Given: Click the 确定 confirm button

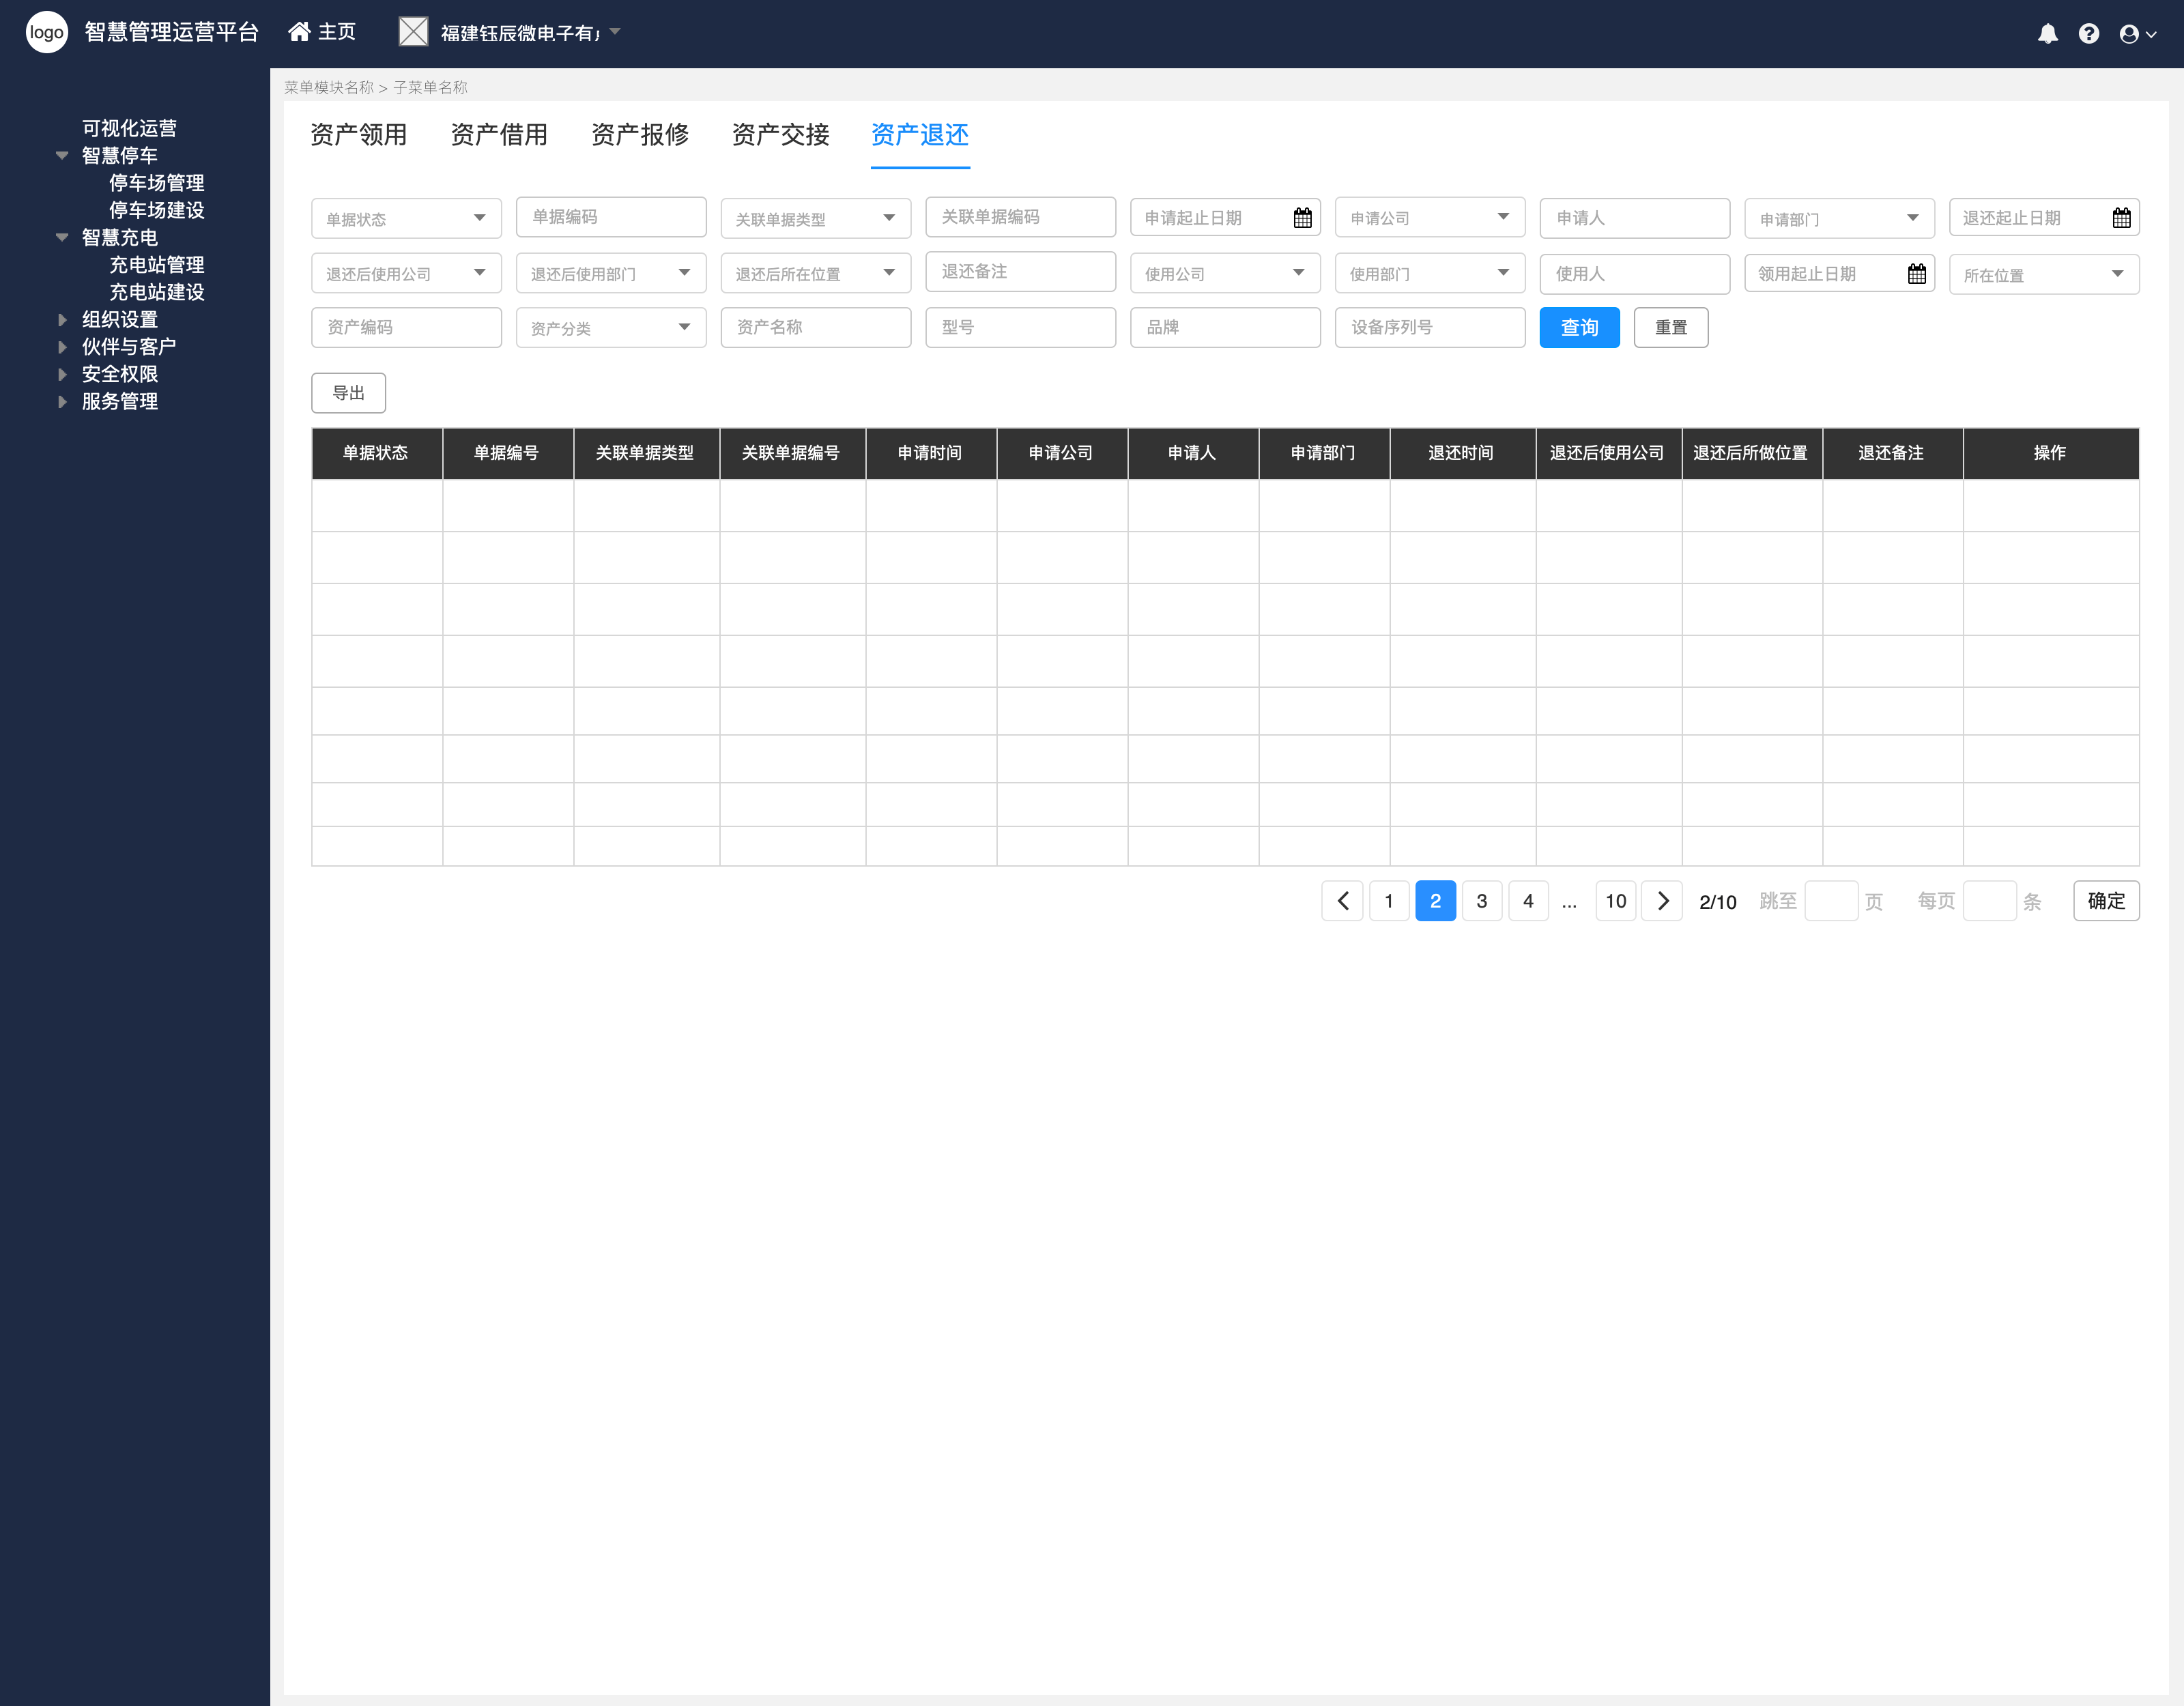Looking at the screenshot, I should 2106,901.
